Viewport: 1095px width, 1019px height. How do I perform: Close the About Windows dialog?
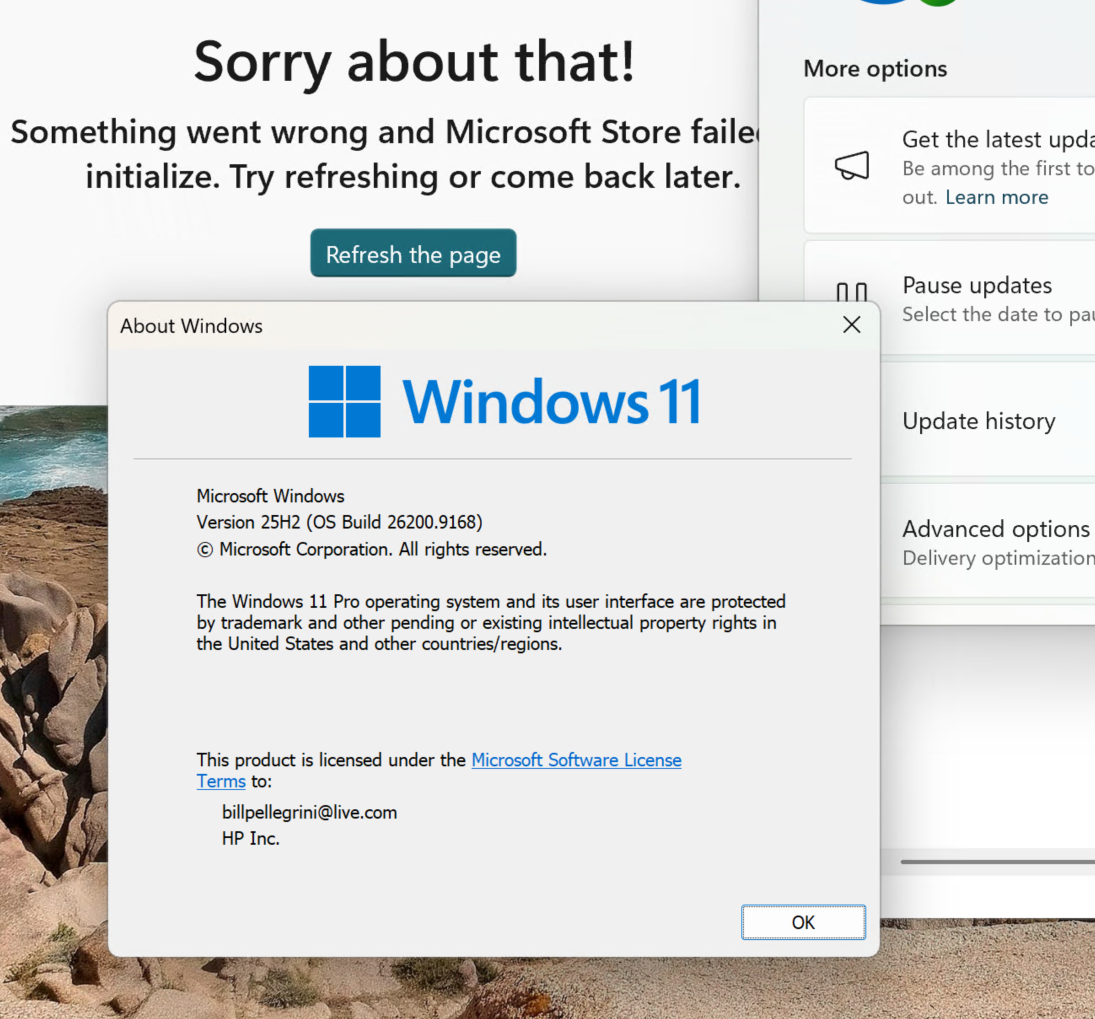[851, 325]
